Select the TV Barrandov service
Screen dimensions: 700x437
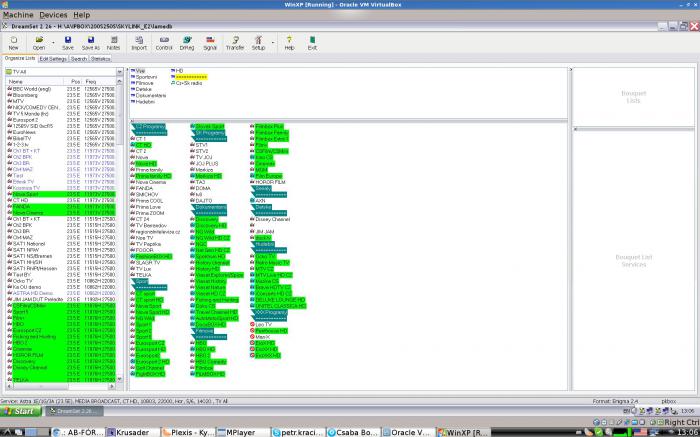point(148,226)
